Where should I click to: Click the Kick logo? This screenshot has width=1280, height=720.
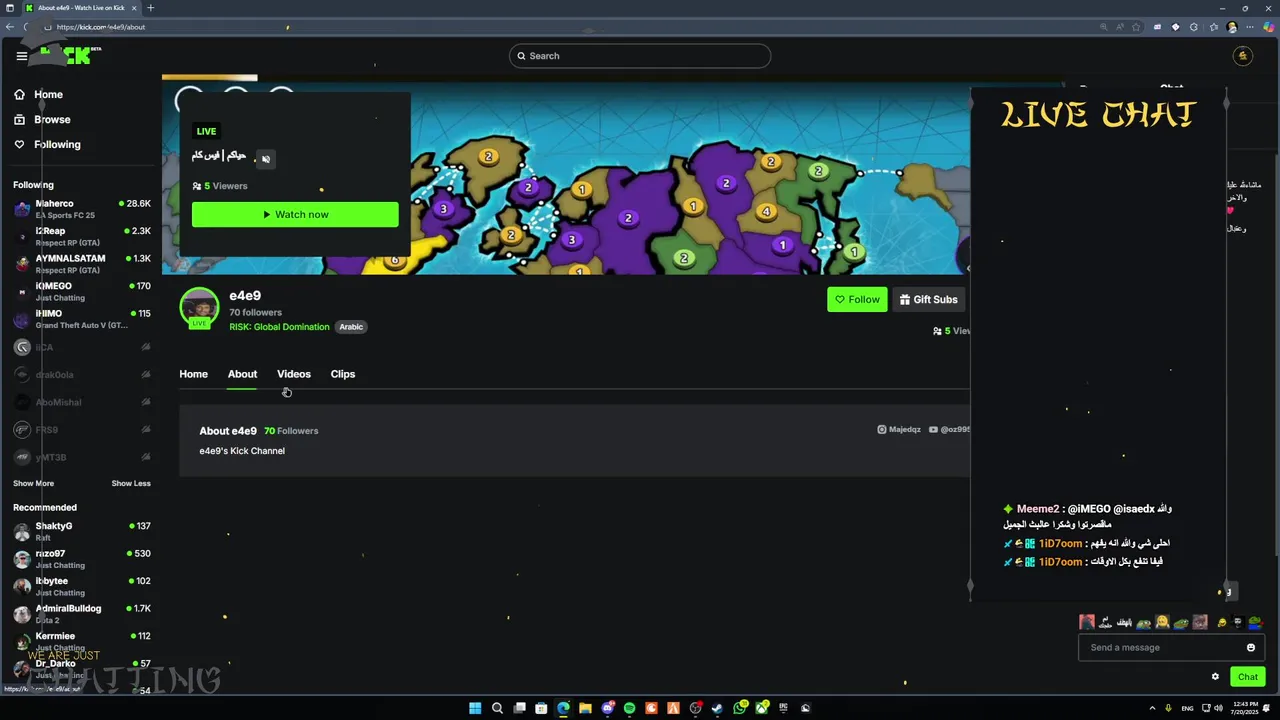(66, 55)
